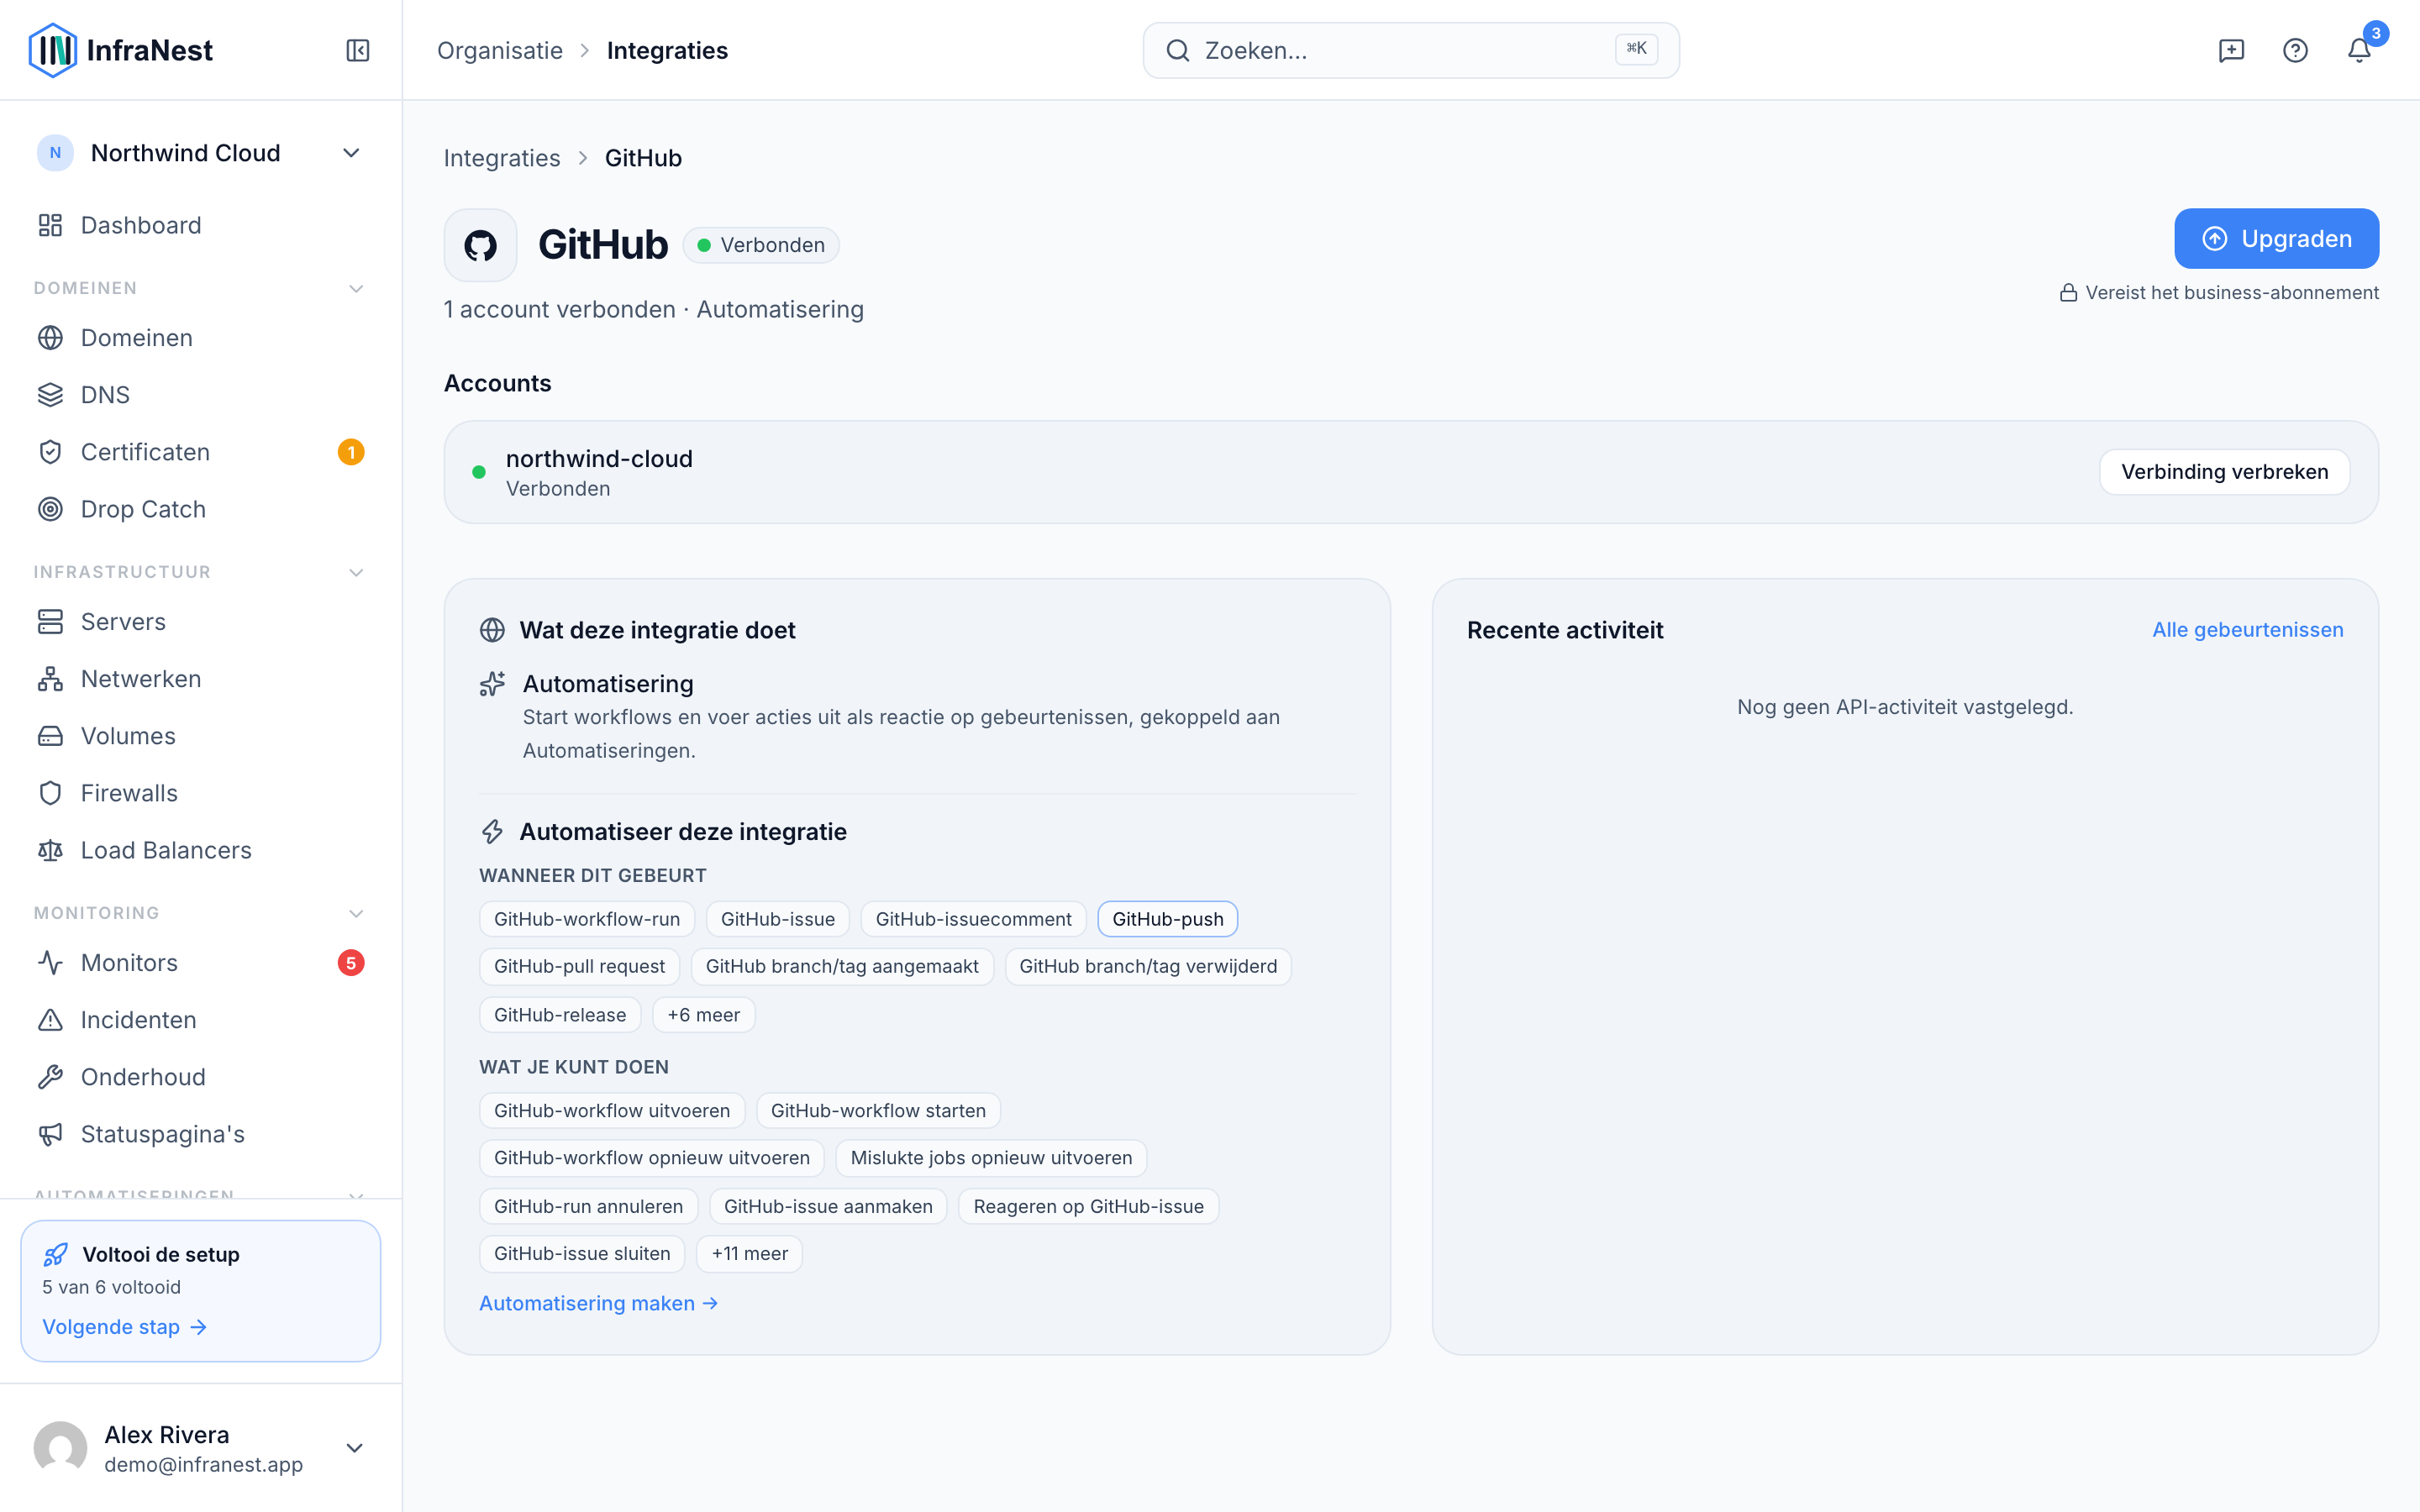
Task: Collapse the INFRASTRUCTUUR section chevron
Action: pos(356,572)
